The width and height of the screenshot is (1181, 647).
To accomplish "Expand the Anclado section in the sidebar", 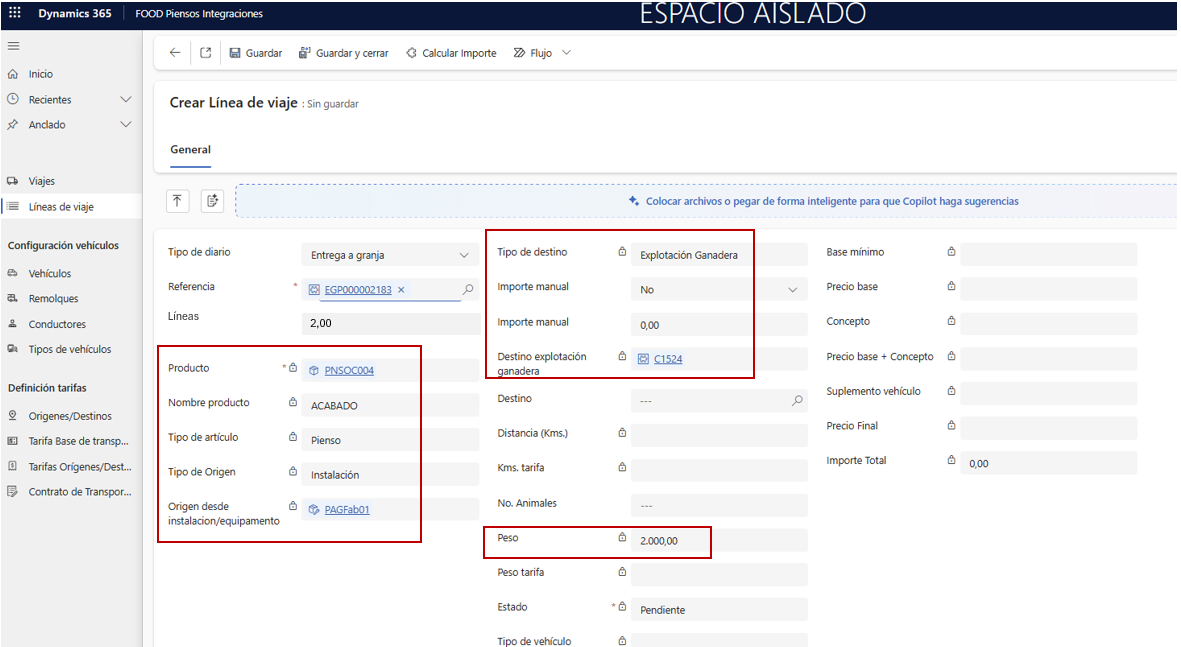I will [125, 125].
